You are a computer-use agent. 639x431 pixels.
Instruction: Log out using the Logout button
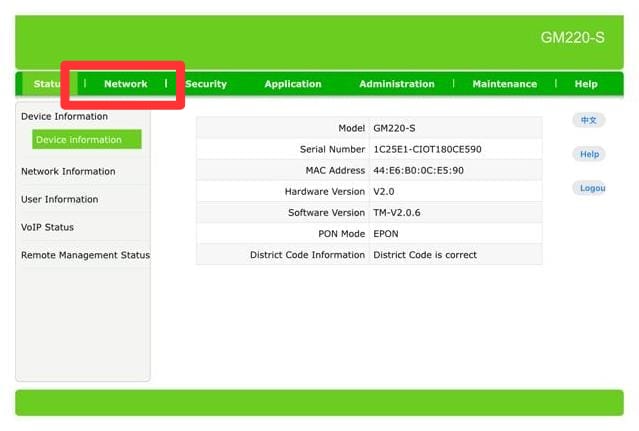(591, 188)
